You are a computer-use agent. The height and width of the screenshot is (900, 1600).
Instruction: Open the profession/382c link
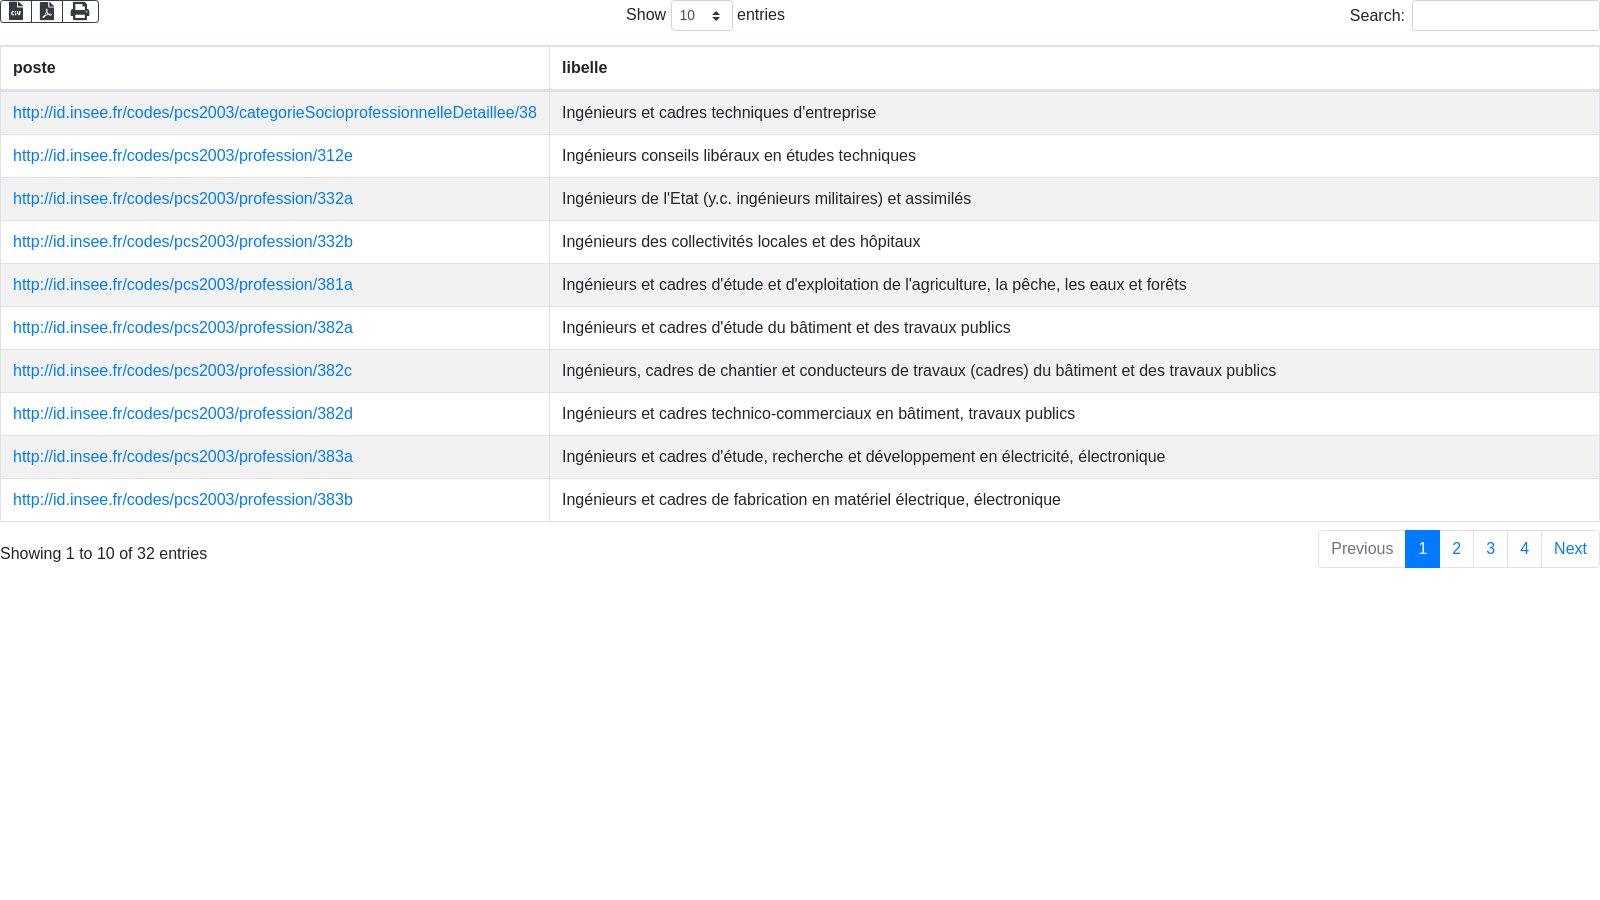pos(182,371)
